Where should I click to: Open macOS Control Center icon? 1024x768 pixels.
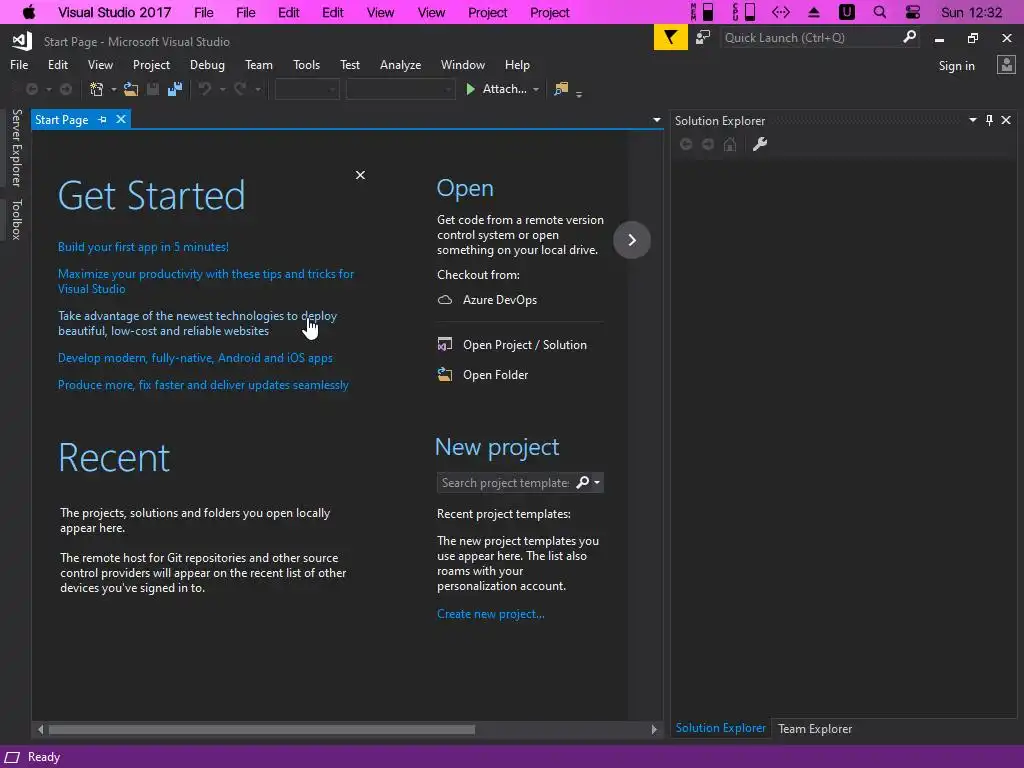pyautogui.click(x=913, y=12)
